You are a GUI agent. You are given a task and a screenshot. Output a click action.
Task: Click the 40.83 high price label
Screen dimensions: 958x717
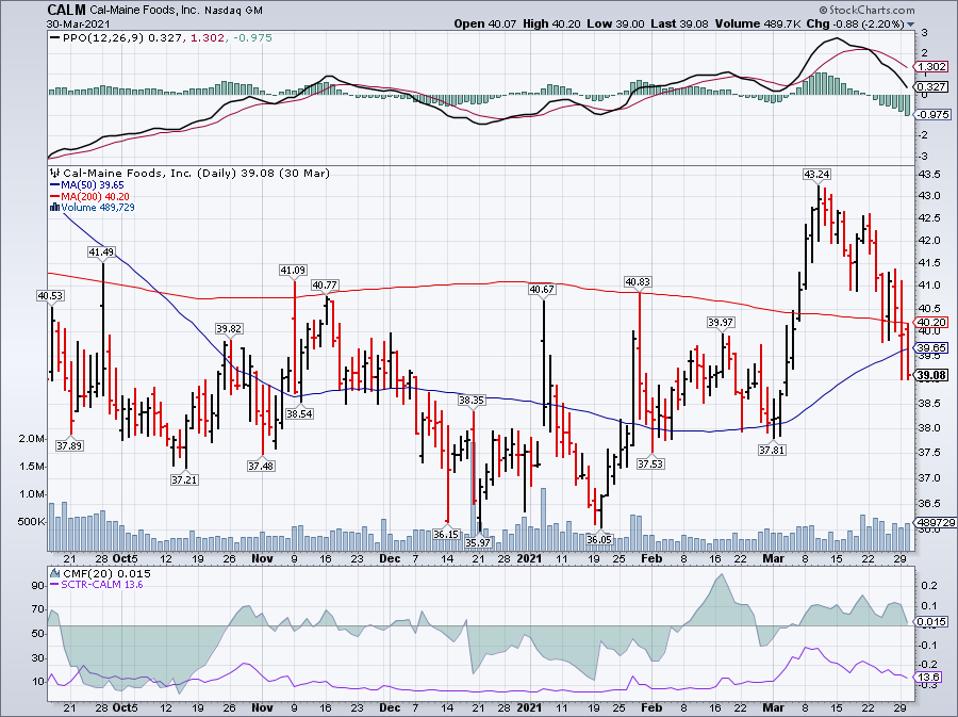click(637, 282)
